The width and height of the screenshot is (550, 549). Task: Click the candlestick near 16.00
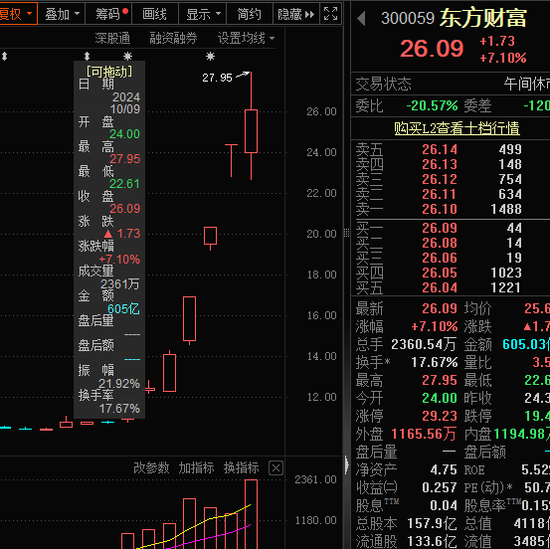click(189, 319)
